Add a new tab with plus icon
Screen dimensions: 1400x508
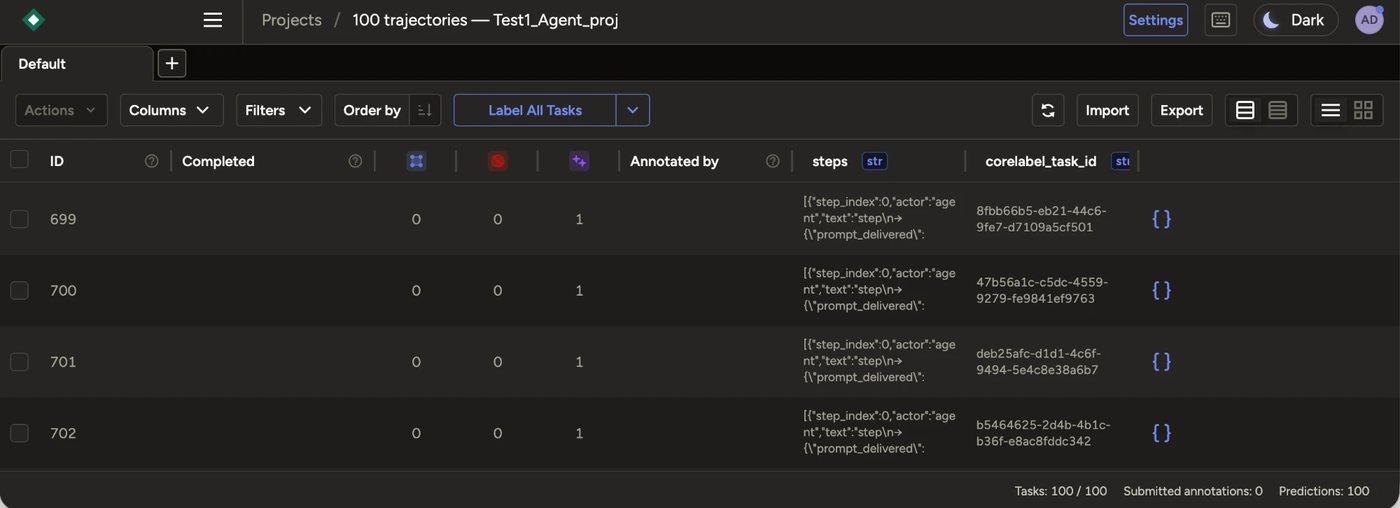pyautogui.click(x=172, y=63)
